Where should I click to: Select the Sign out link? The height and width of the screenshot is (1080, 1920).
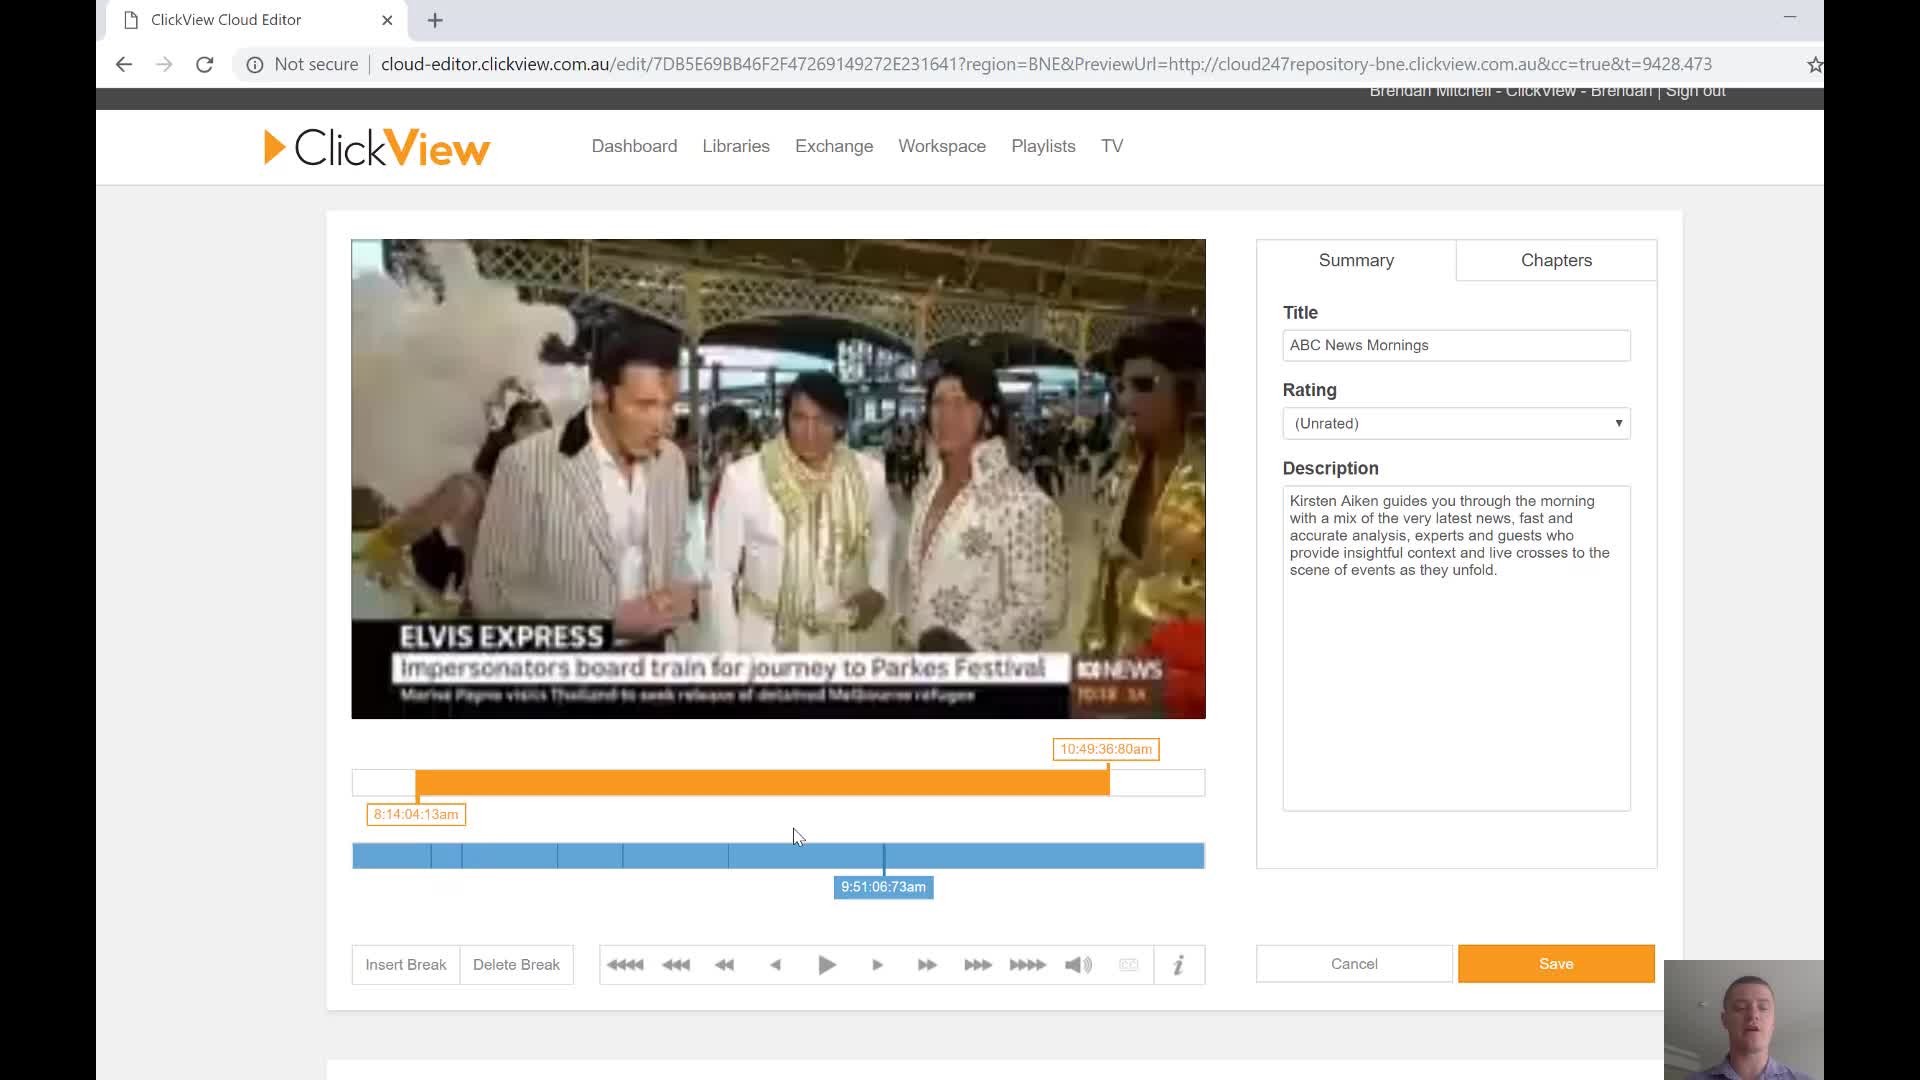coord(1694,90)
